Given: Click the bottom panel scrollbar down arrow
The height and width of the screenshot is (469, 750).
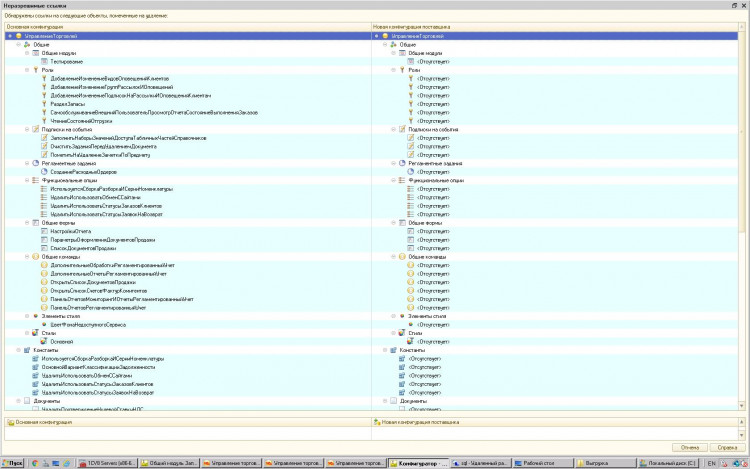Looking at the screenshot, I should (x=742, y=436).
